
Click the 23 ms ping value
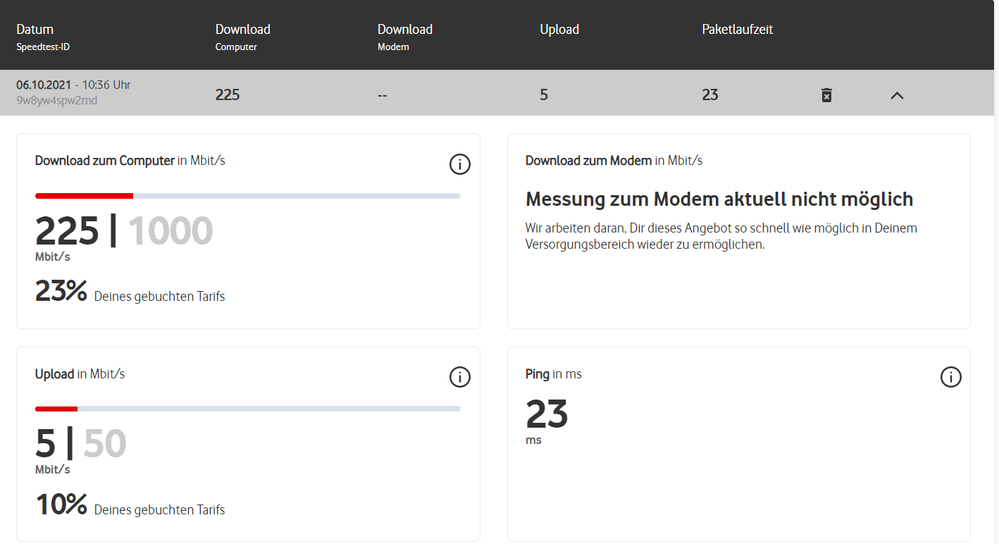(x=547, y=414)
